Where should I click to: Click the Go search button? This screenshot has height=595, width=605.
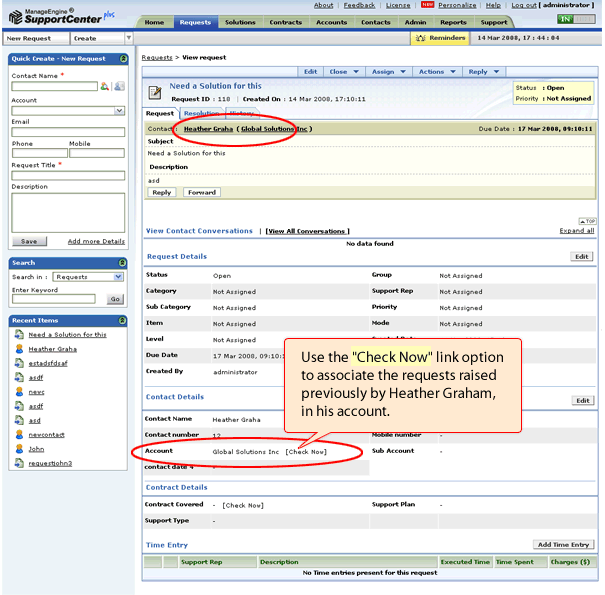point(115,299)
